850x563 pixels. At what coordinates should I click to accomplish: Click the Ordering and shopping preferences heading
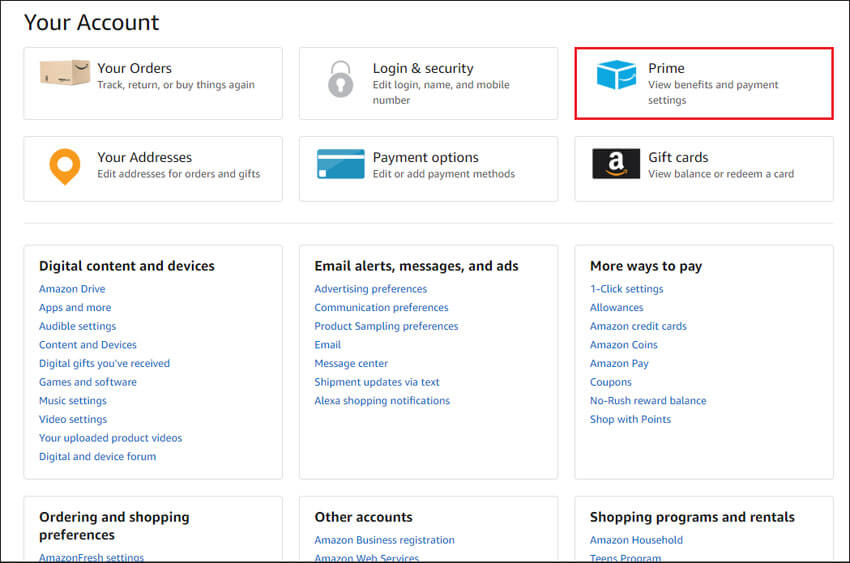point(114,526)
